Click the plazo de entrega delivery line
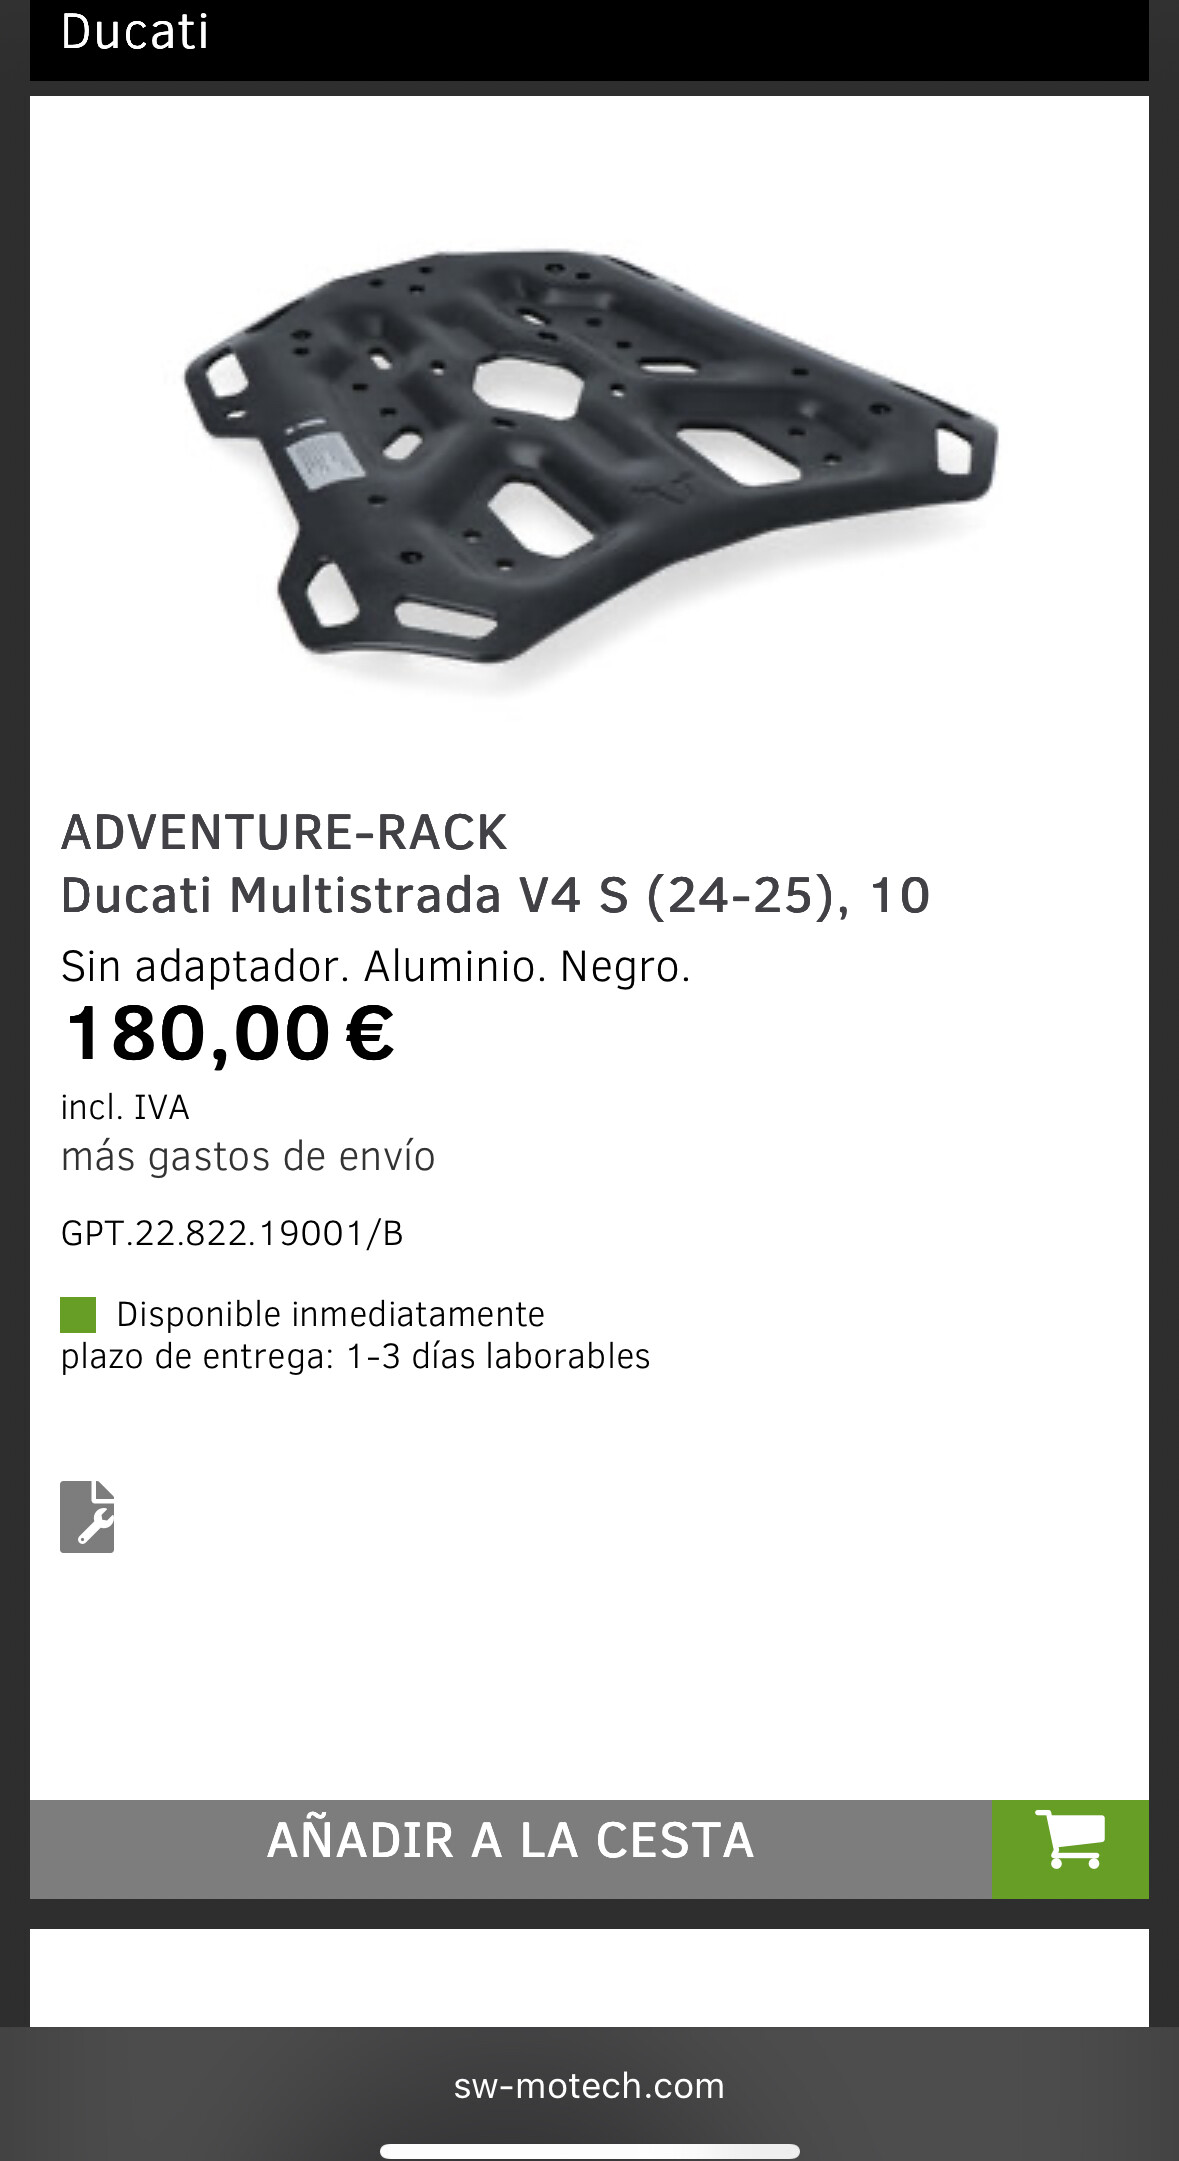 pyautogui.click(x=355, y=1357)
